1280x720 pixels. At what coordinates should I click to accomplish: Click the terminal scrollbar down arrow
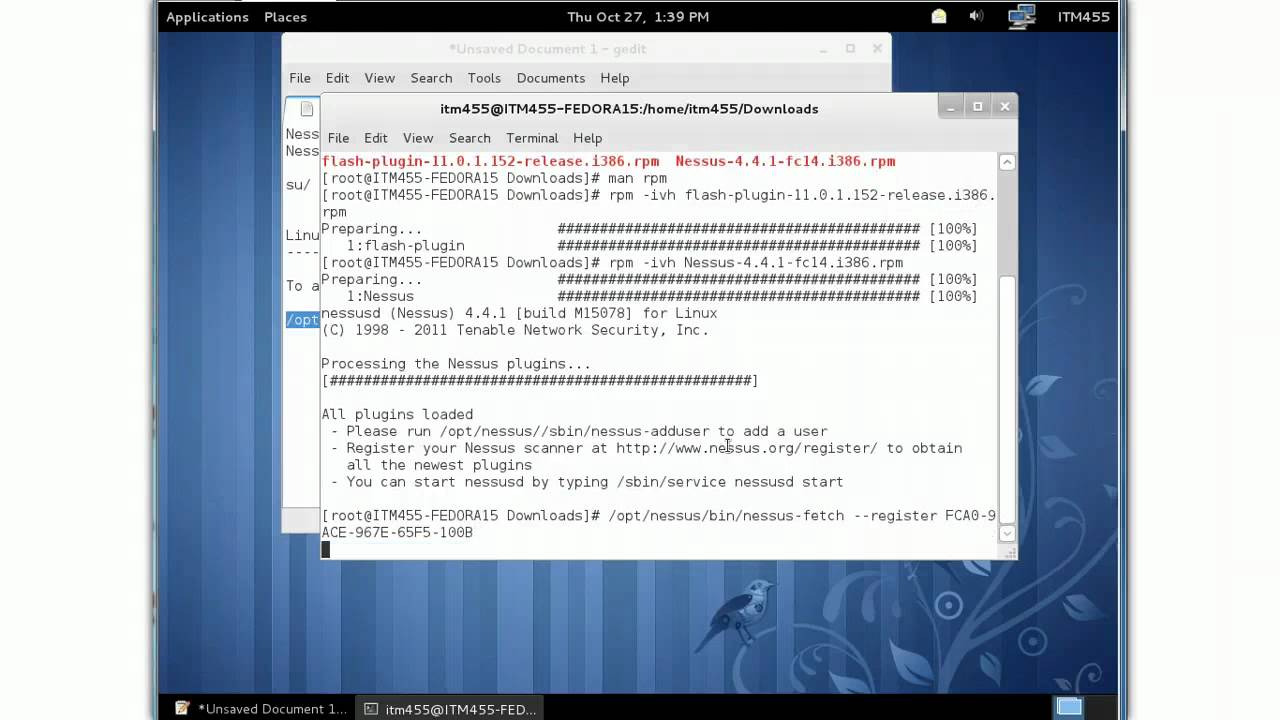click(1006, 533)
